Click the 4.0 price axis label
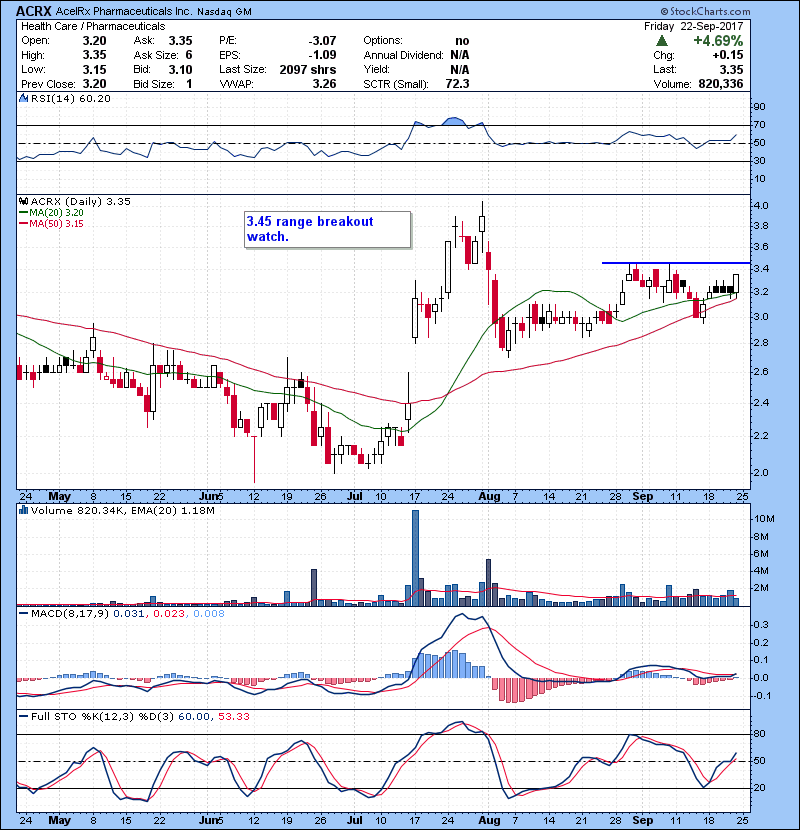 pyautogui.click(x=761, y=206)
